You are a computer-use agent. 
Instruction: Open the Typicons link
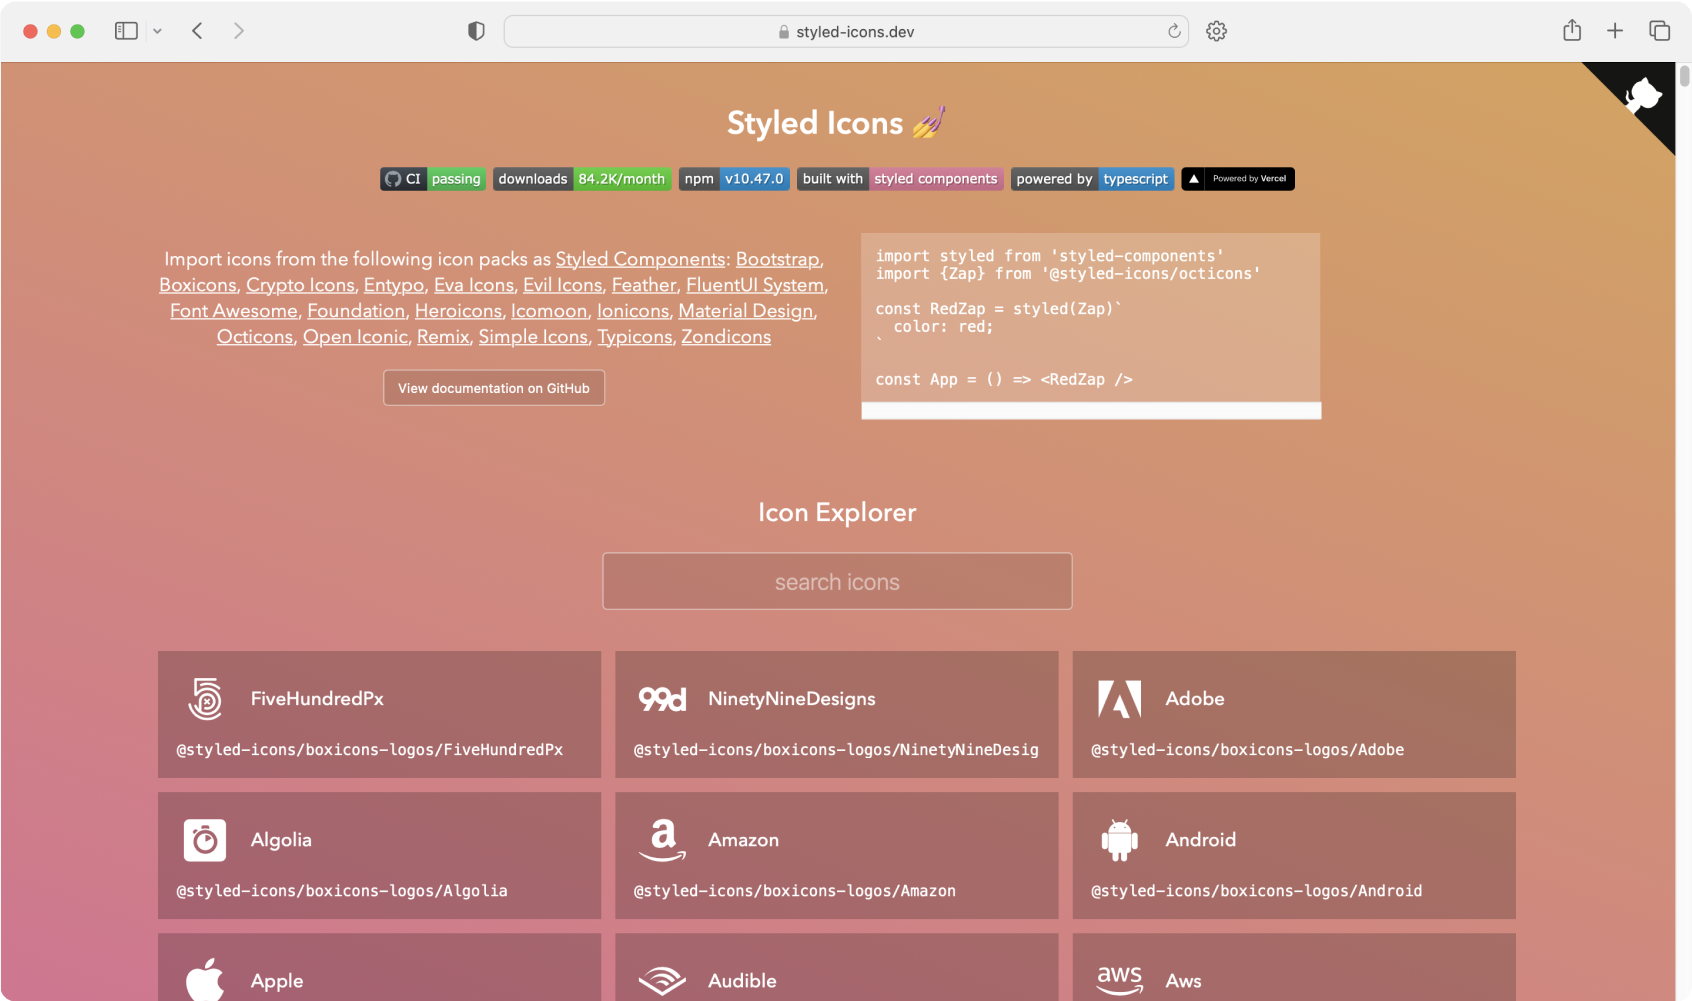[x=635, y=337]
